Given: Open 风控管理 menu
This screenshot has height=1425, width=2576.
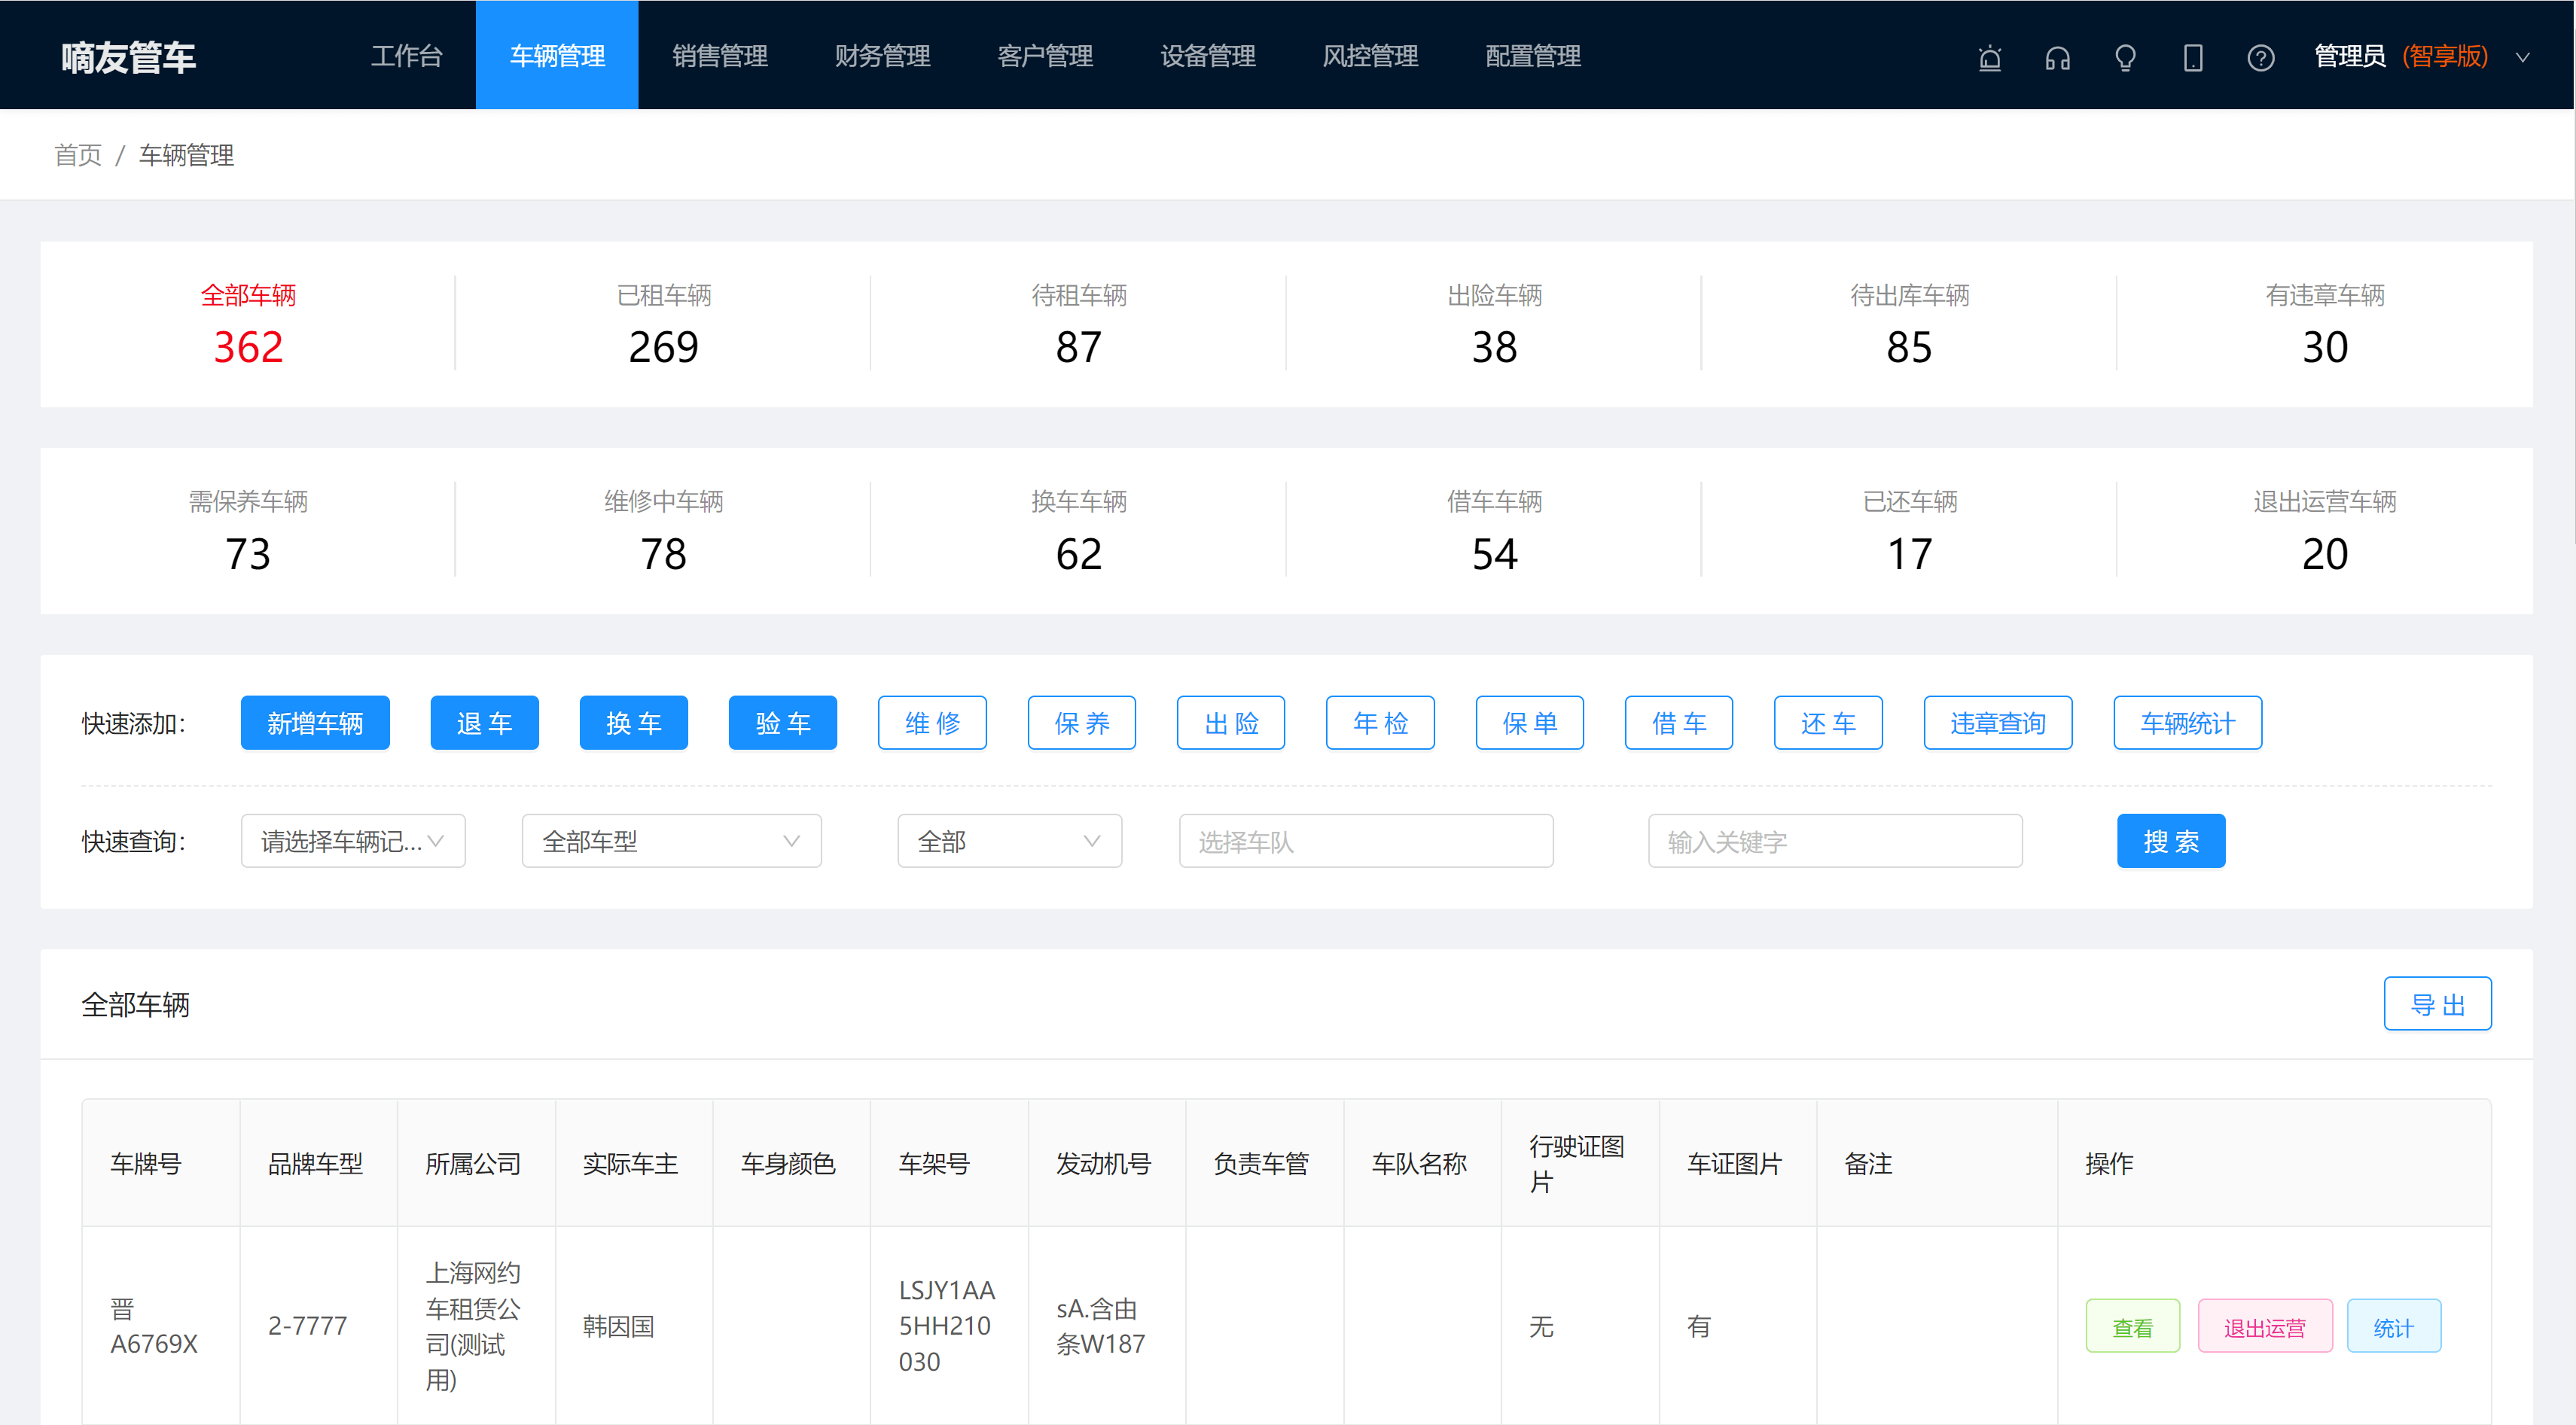Looking at the screenshot, I should coord(1370,55).
